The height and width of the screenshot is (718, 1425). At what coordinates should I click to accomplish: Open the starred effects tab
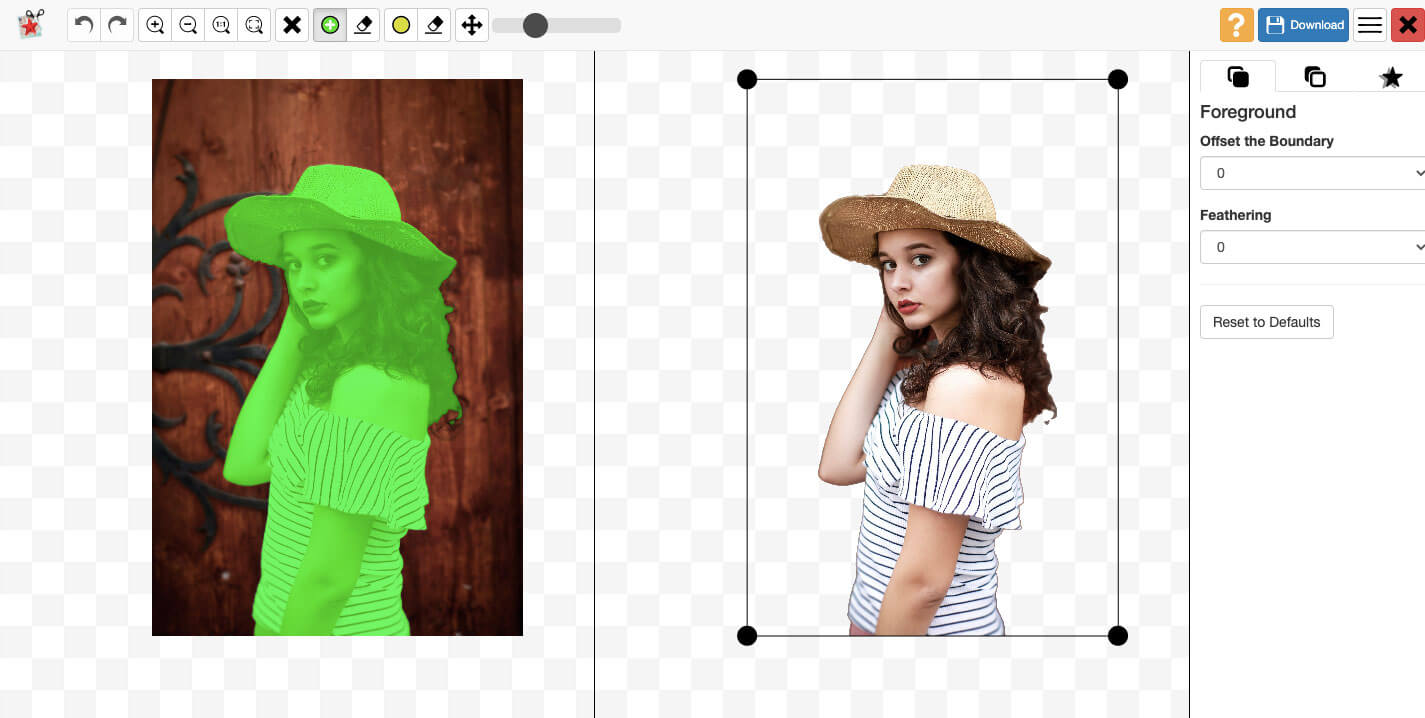[x=1391, y=75]
